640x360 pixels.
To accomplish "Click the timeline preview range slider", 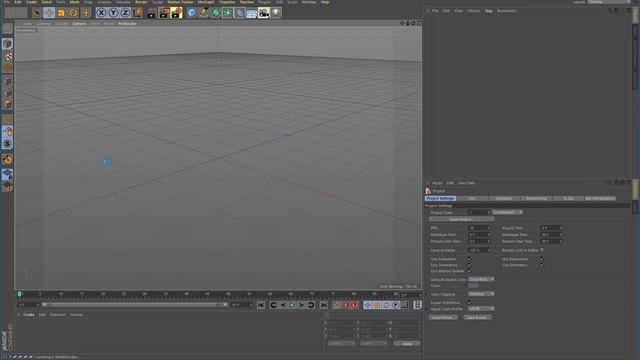I will tap(135, 305).
